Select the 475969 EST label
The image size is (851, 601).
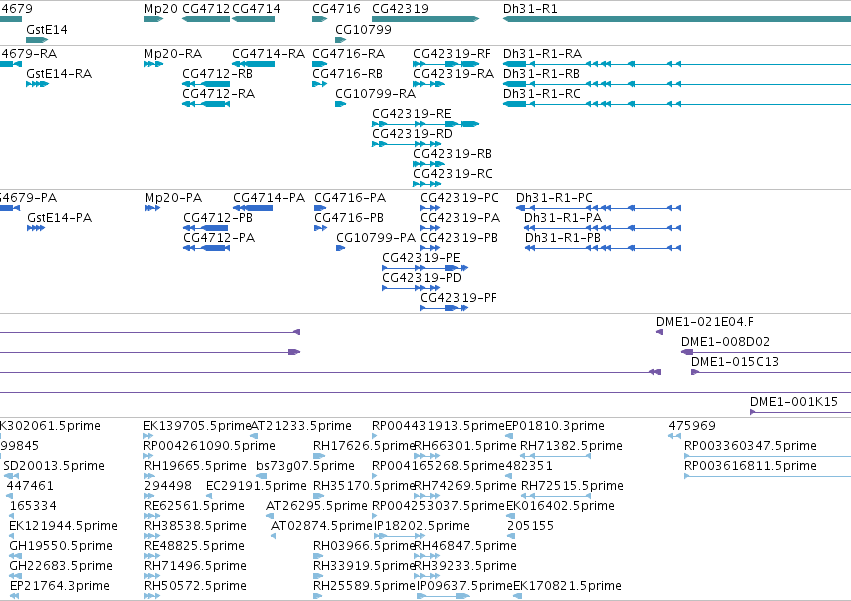tap(692, 426)
